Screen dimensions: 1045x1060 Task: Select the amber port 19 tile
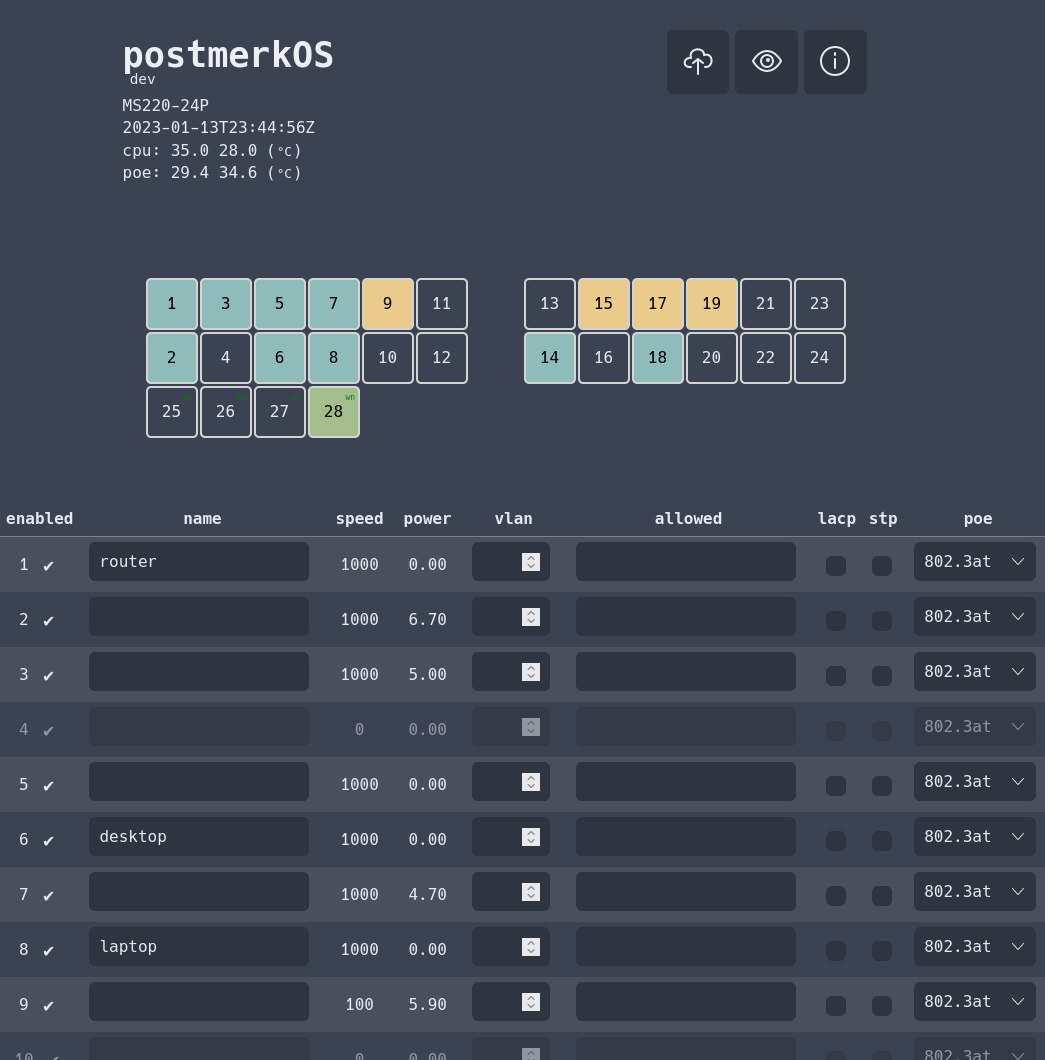pyautogui.click(x=712, y=304)
